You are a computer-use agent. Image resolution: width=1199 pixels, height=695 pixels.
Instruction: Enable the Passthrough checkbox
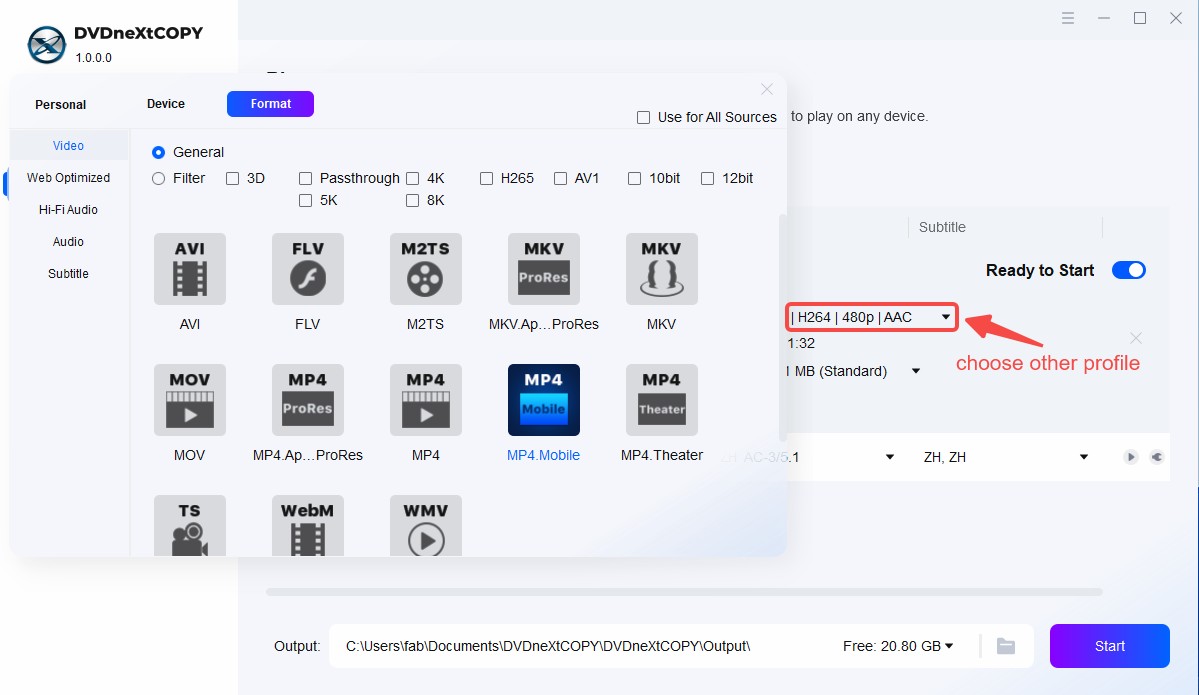click(x=305, y=178)
